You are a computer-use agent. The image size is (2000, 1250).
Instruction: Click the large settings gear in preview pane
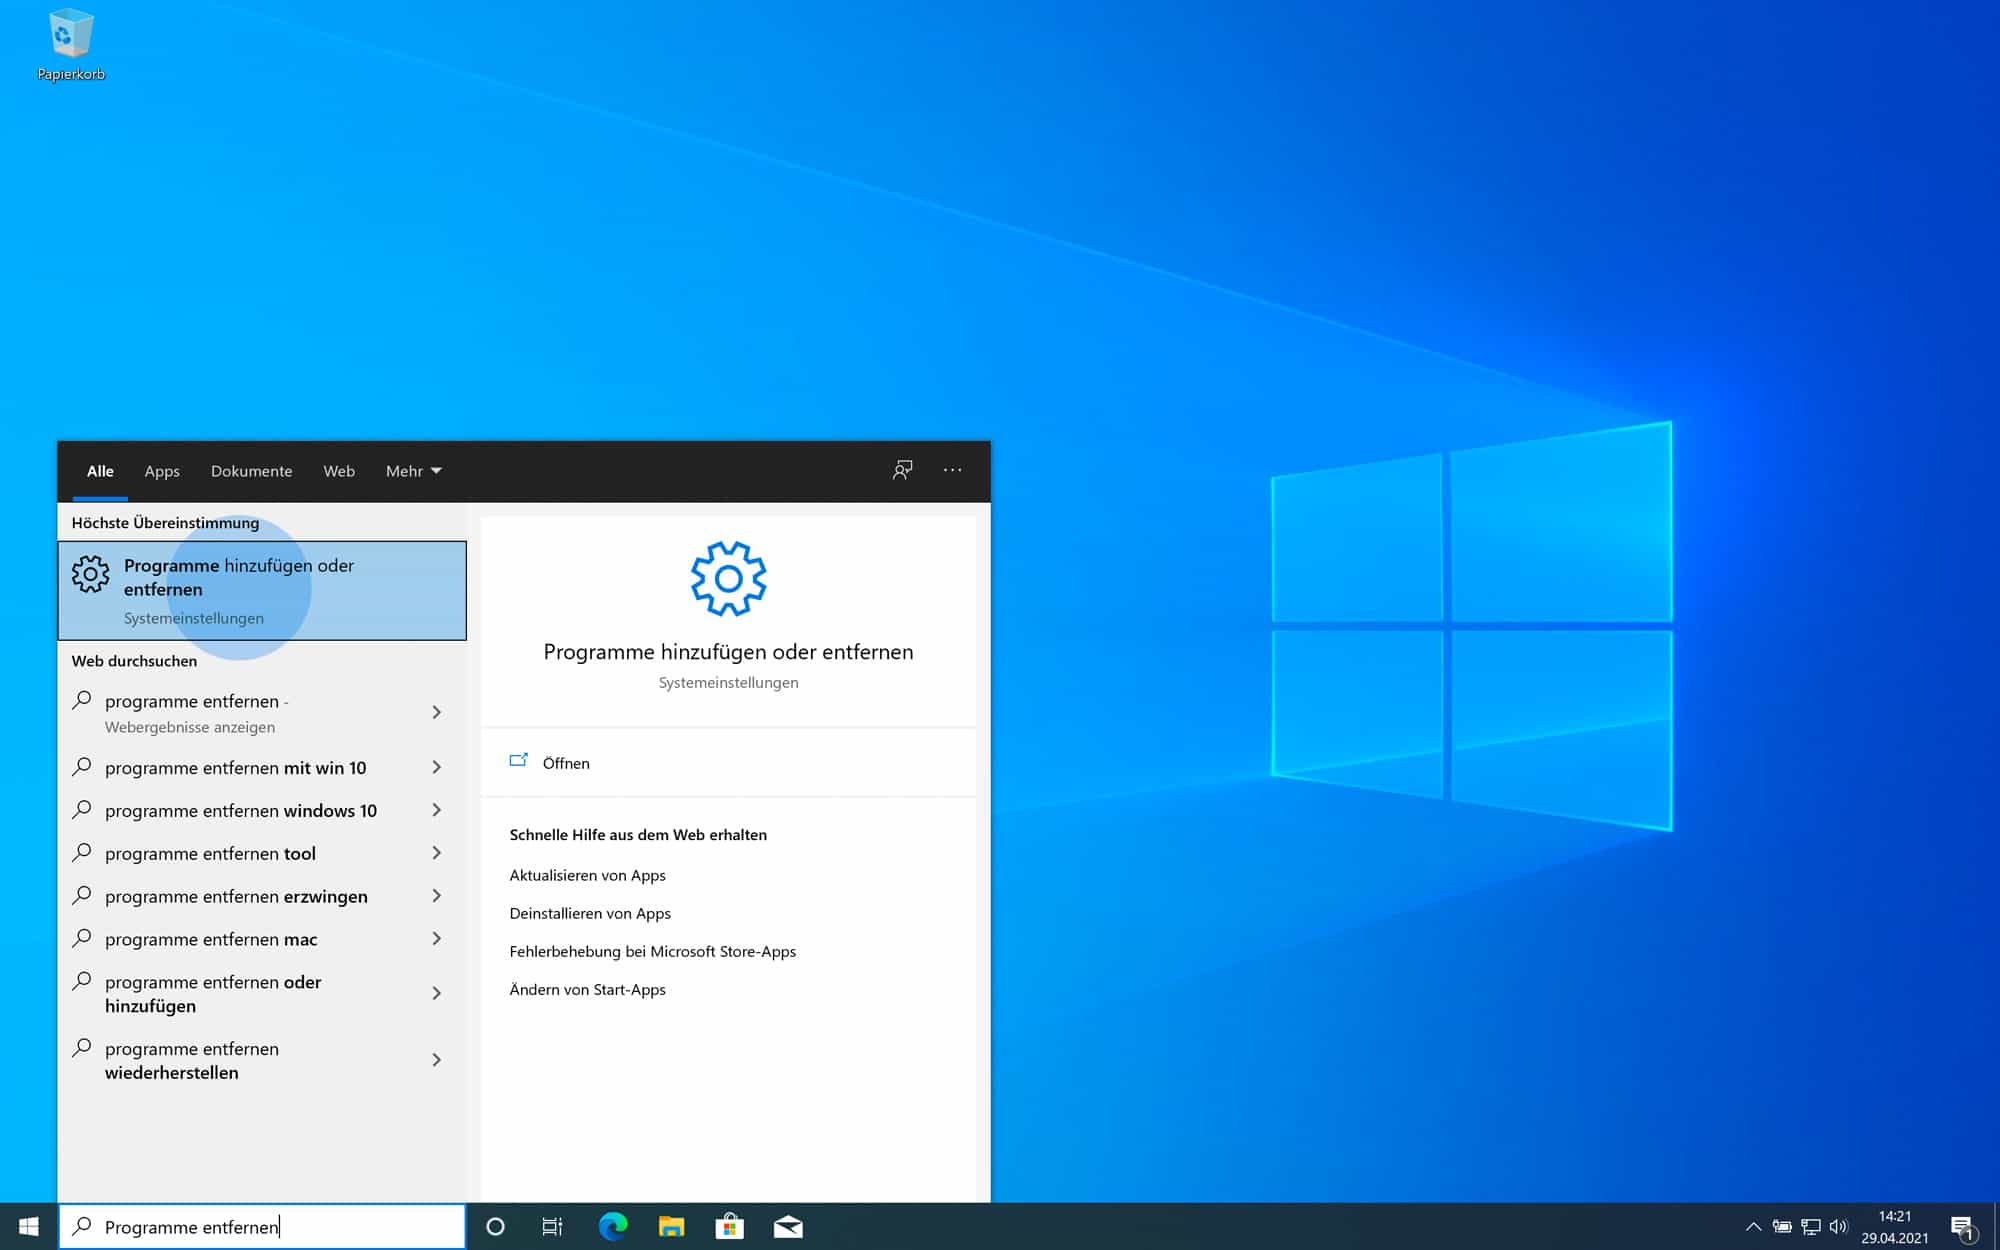[x=728, y=578]
